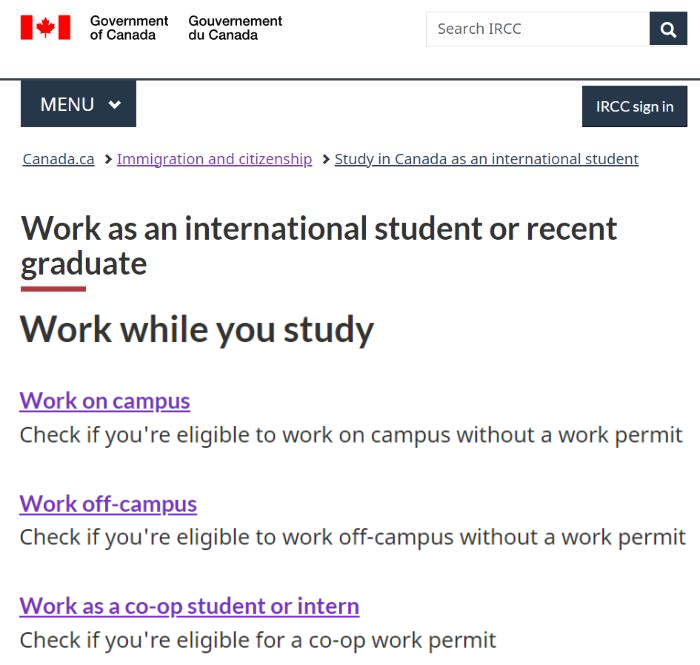Click the main heading Work as an international student
This screenshot has width=700, height=665.
click(x=319, y=246)
